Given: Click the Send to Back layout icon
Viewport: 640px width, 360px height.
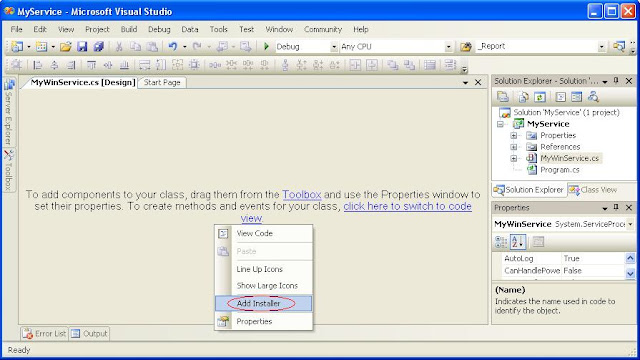Looking at the screenshot, I should [x=409, y=65].
